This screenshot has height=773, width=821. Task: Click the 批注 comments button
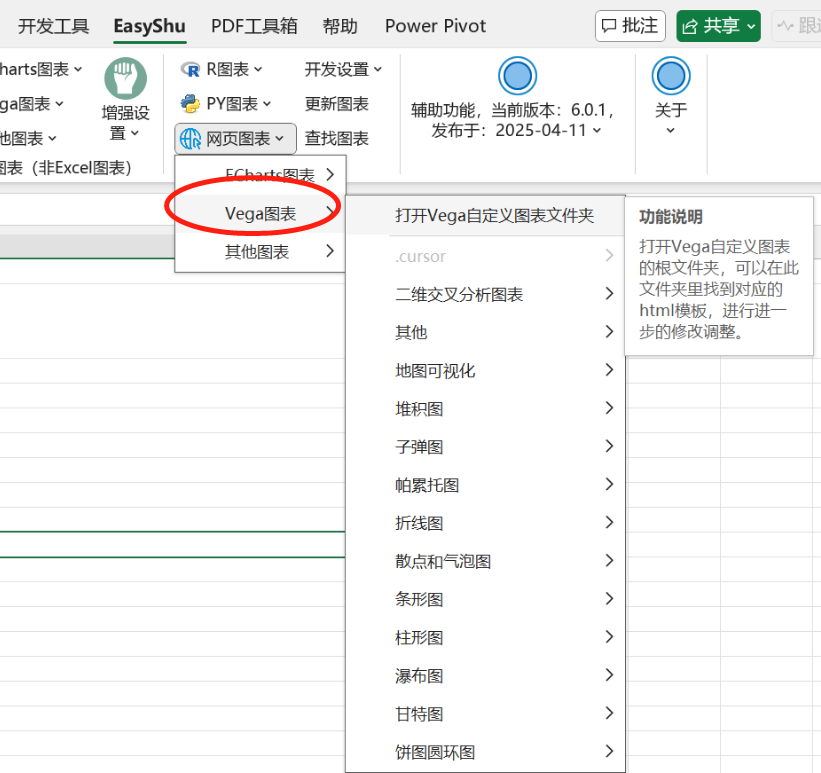pos(630,26)
